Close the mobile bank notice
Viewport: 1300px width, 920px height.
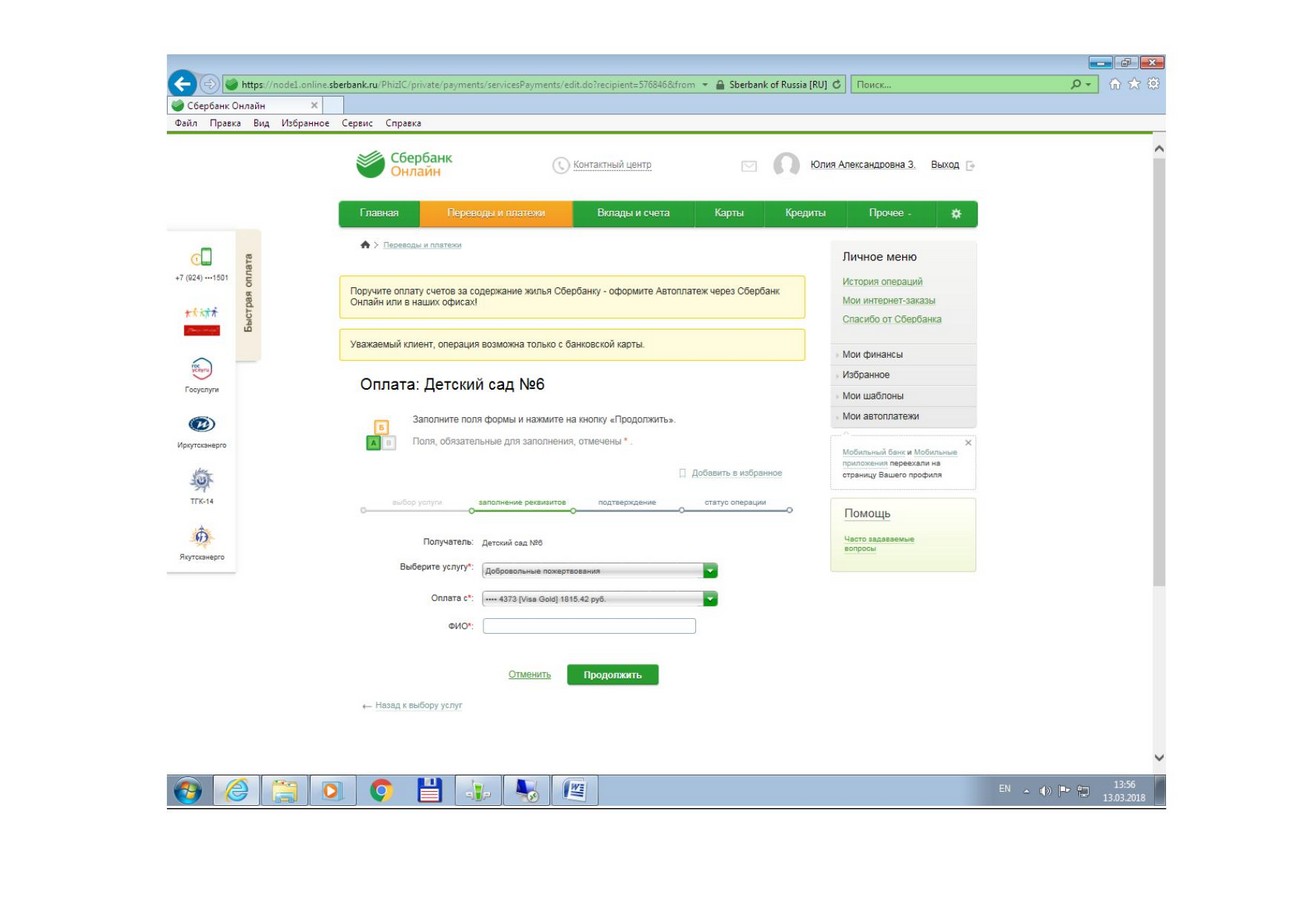[x=967, y=442]
